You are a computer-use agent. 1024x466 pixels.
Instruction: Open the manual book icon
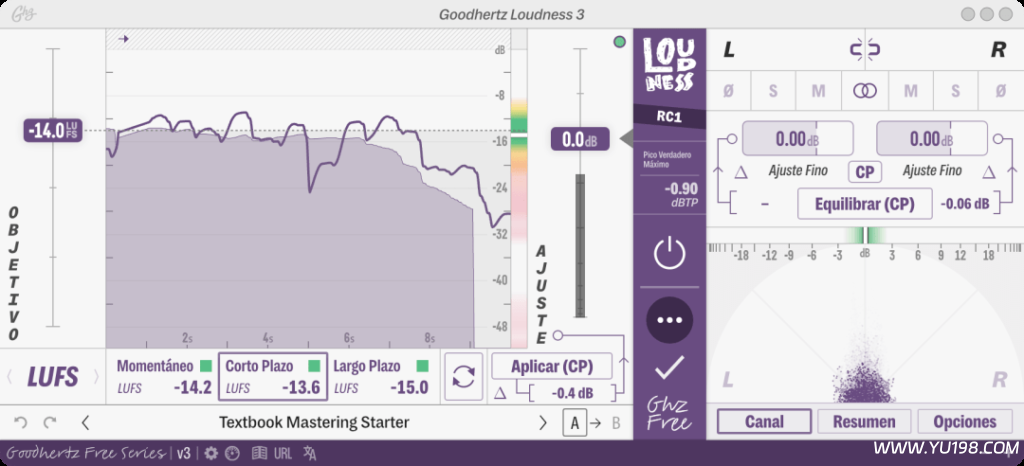click(260, 453)
